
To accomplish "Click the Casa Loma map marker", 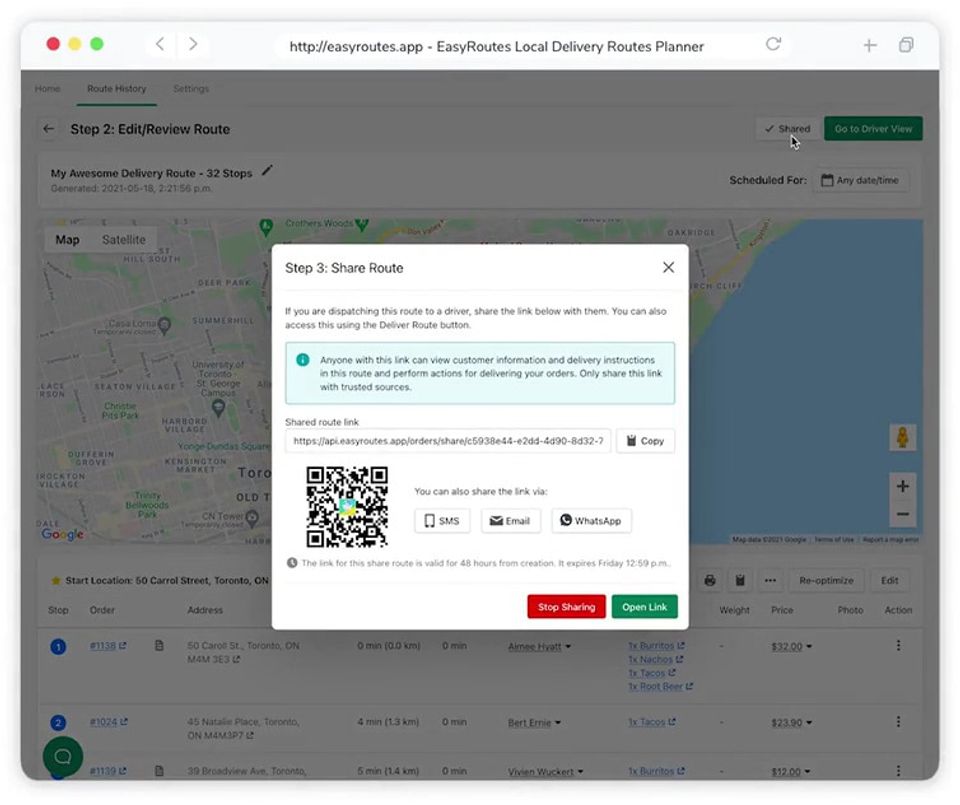I will click(x=164, y=326).
